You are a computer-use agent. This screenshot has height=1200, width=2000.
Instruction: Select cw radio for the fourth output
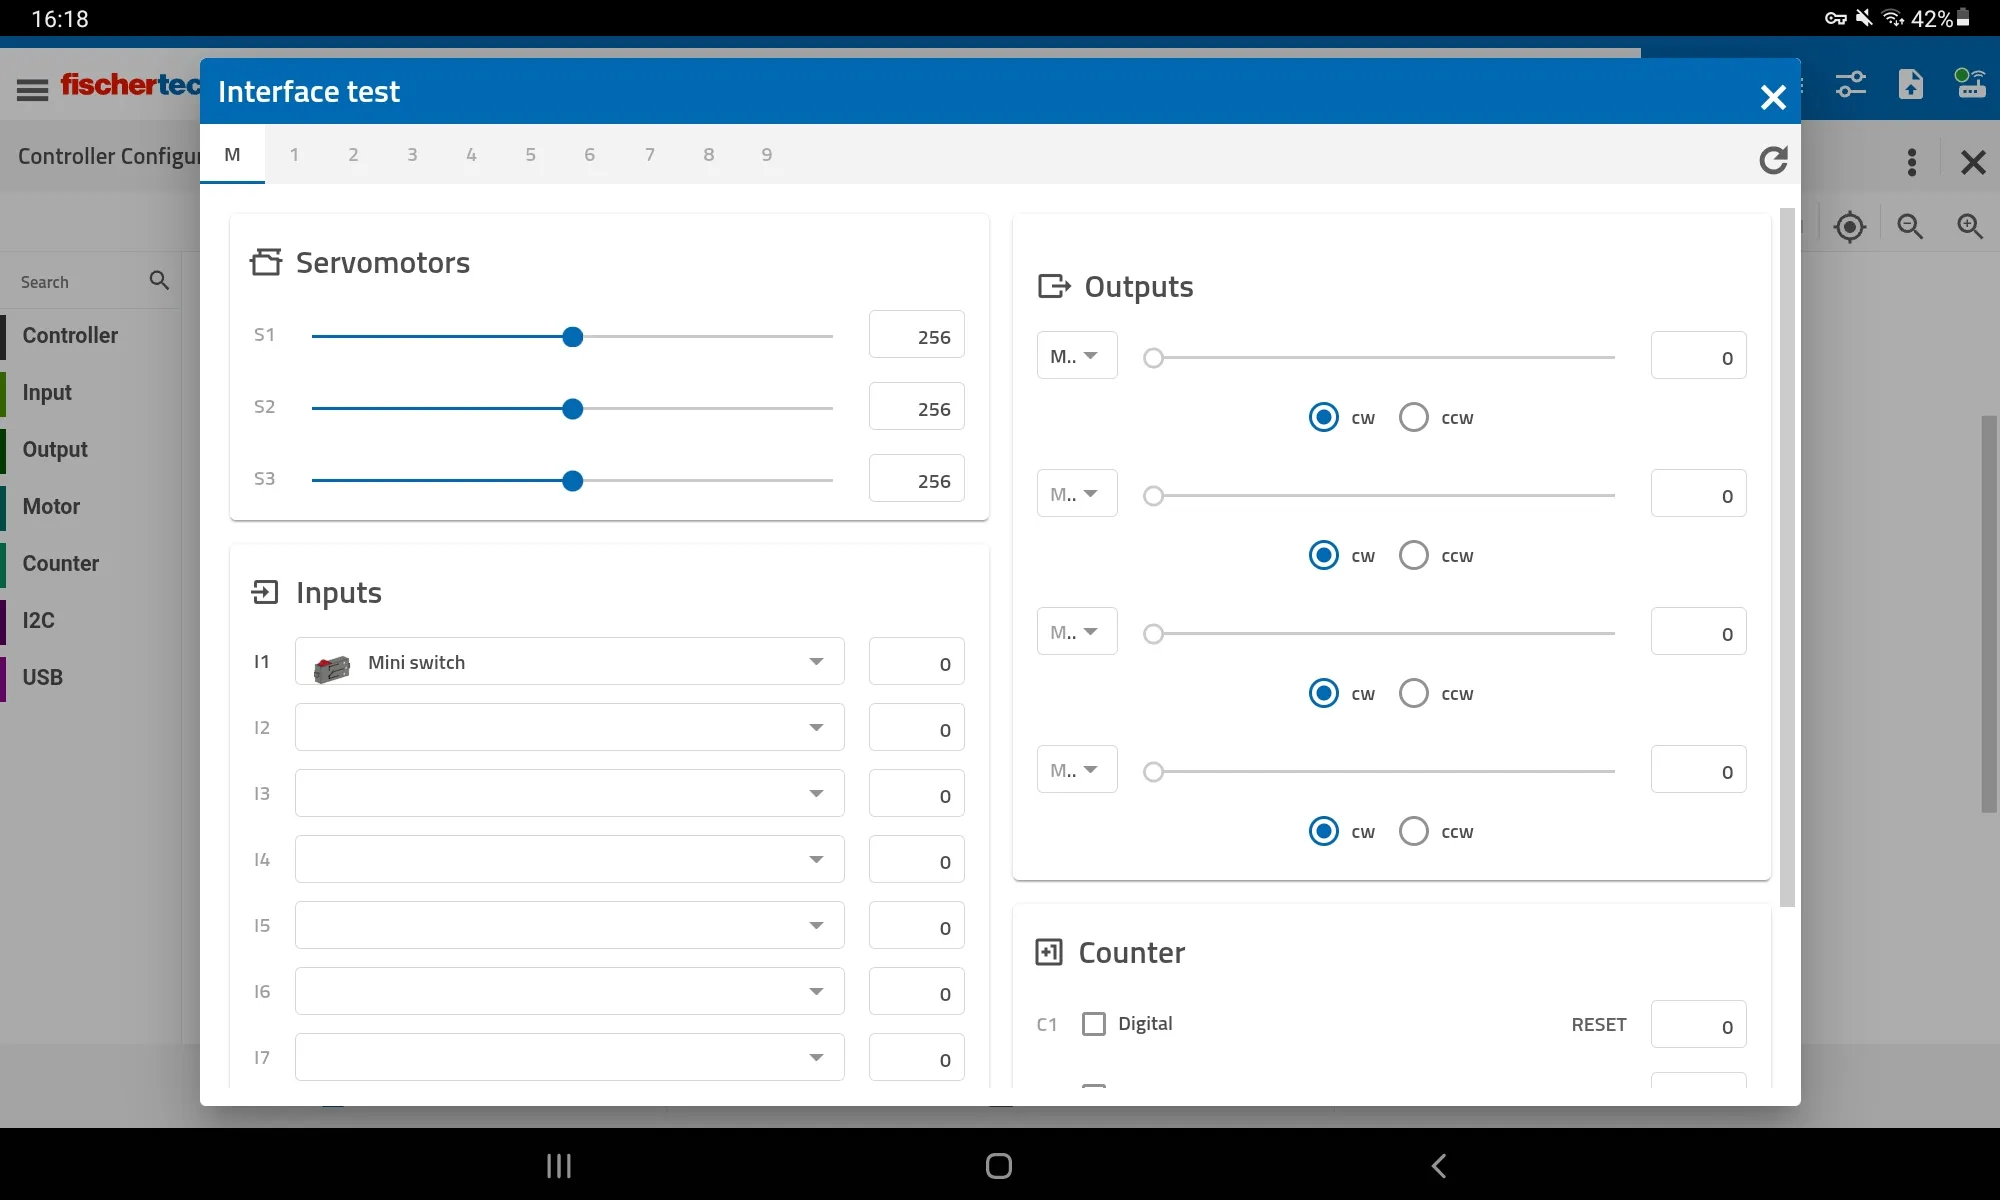tap(1324, 831)
